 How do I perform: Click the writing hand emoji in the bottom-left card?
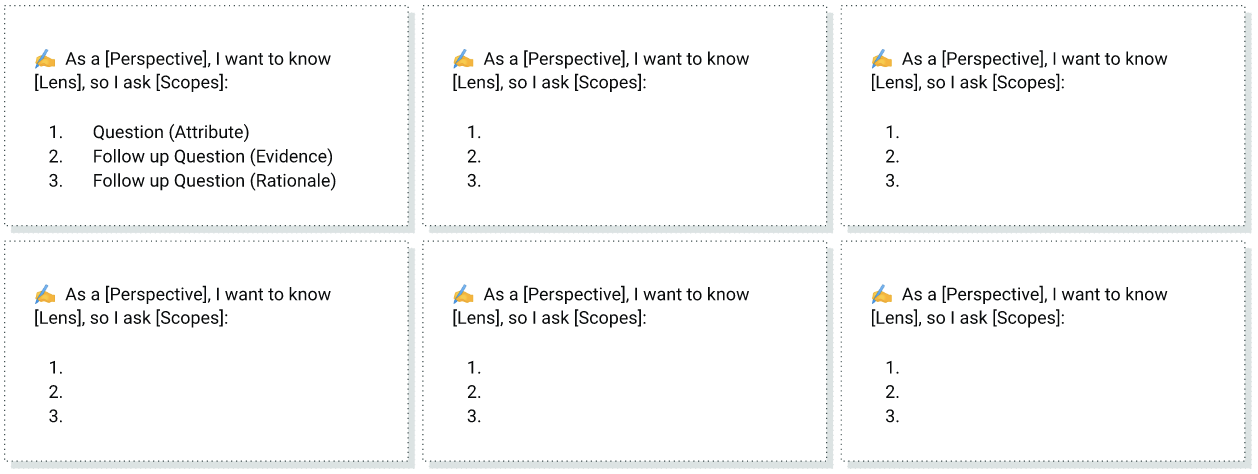(x=45, y=295)
